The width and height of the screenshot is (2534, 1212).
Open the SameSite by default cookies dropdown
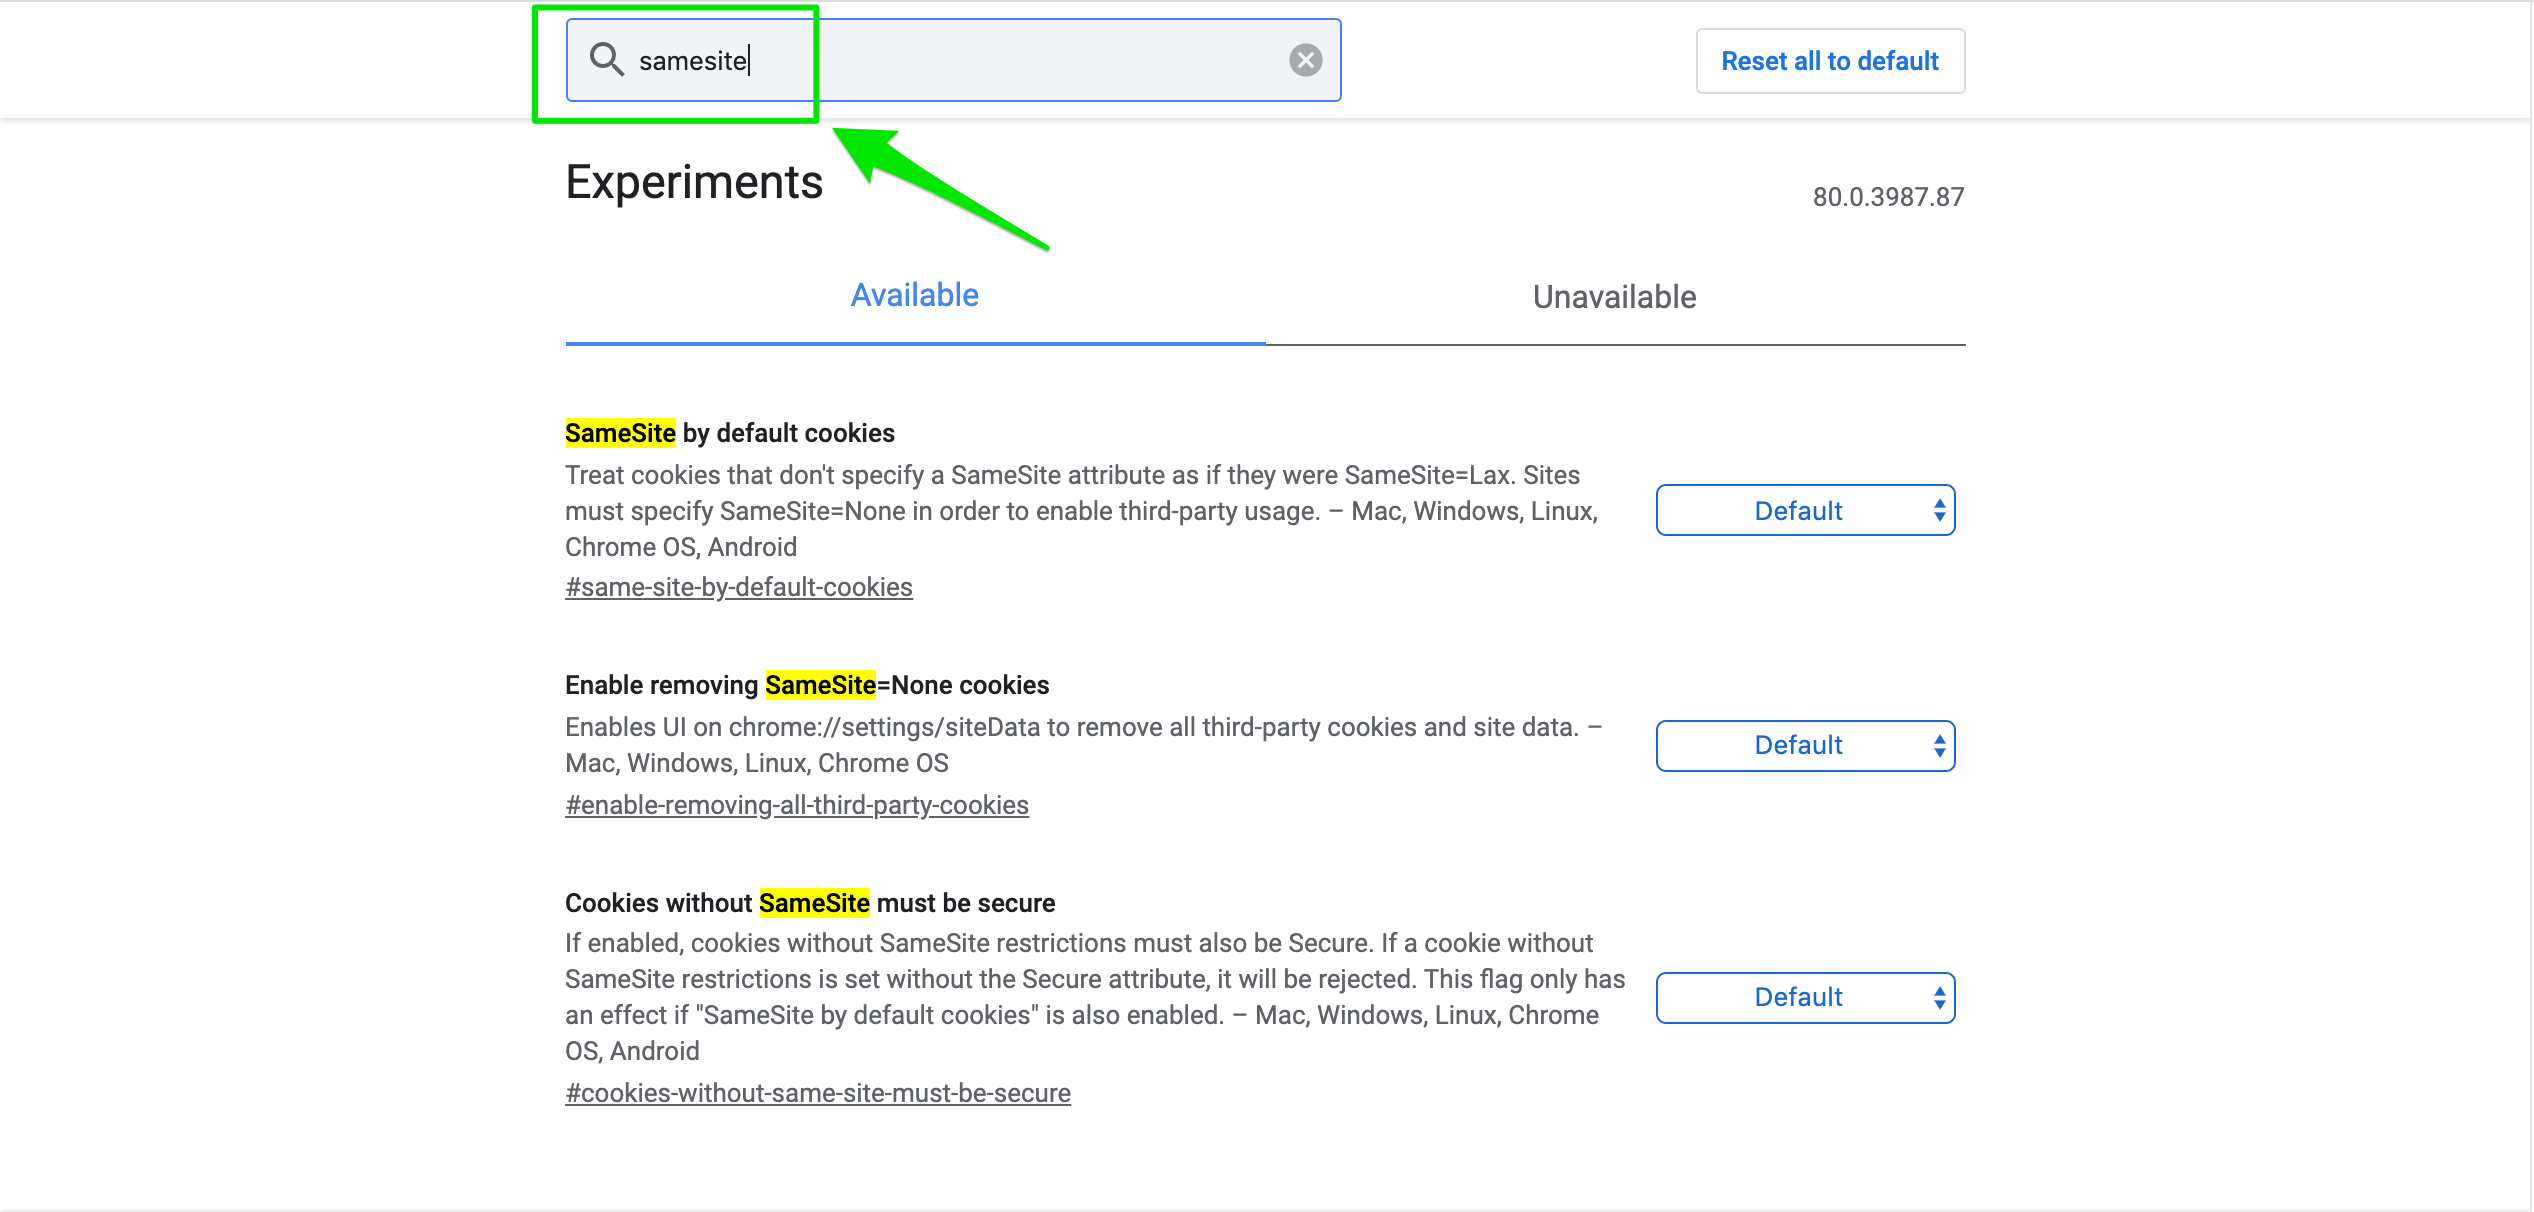click(x=1805, y=511)
